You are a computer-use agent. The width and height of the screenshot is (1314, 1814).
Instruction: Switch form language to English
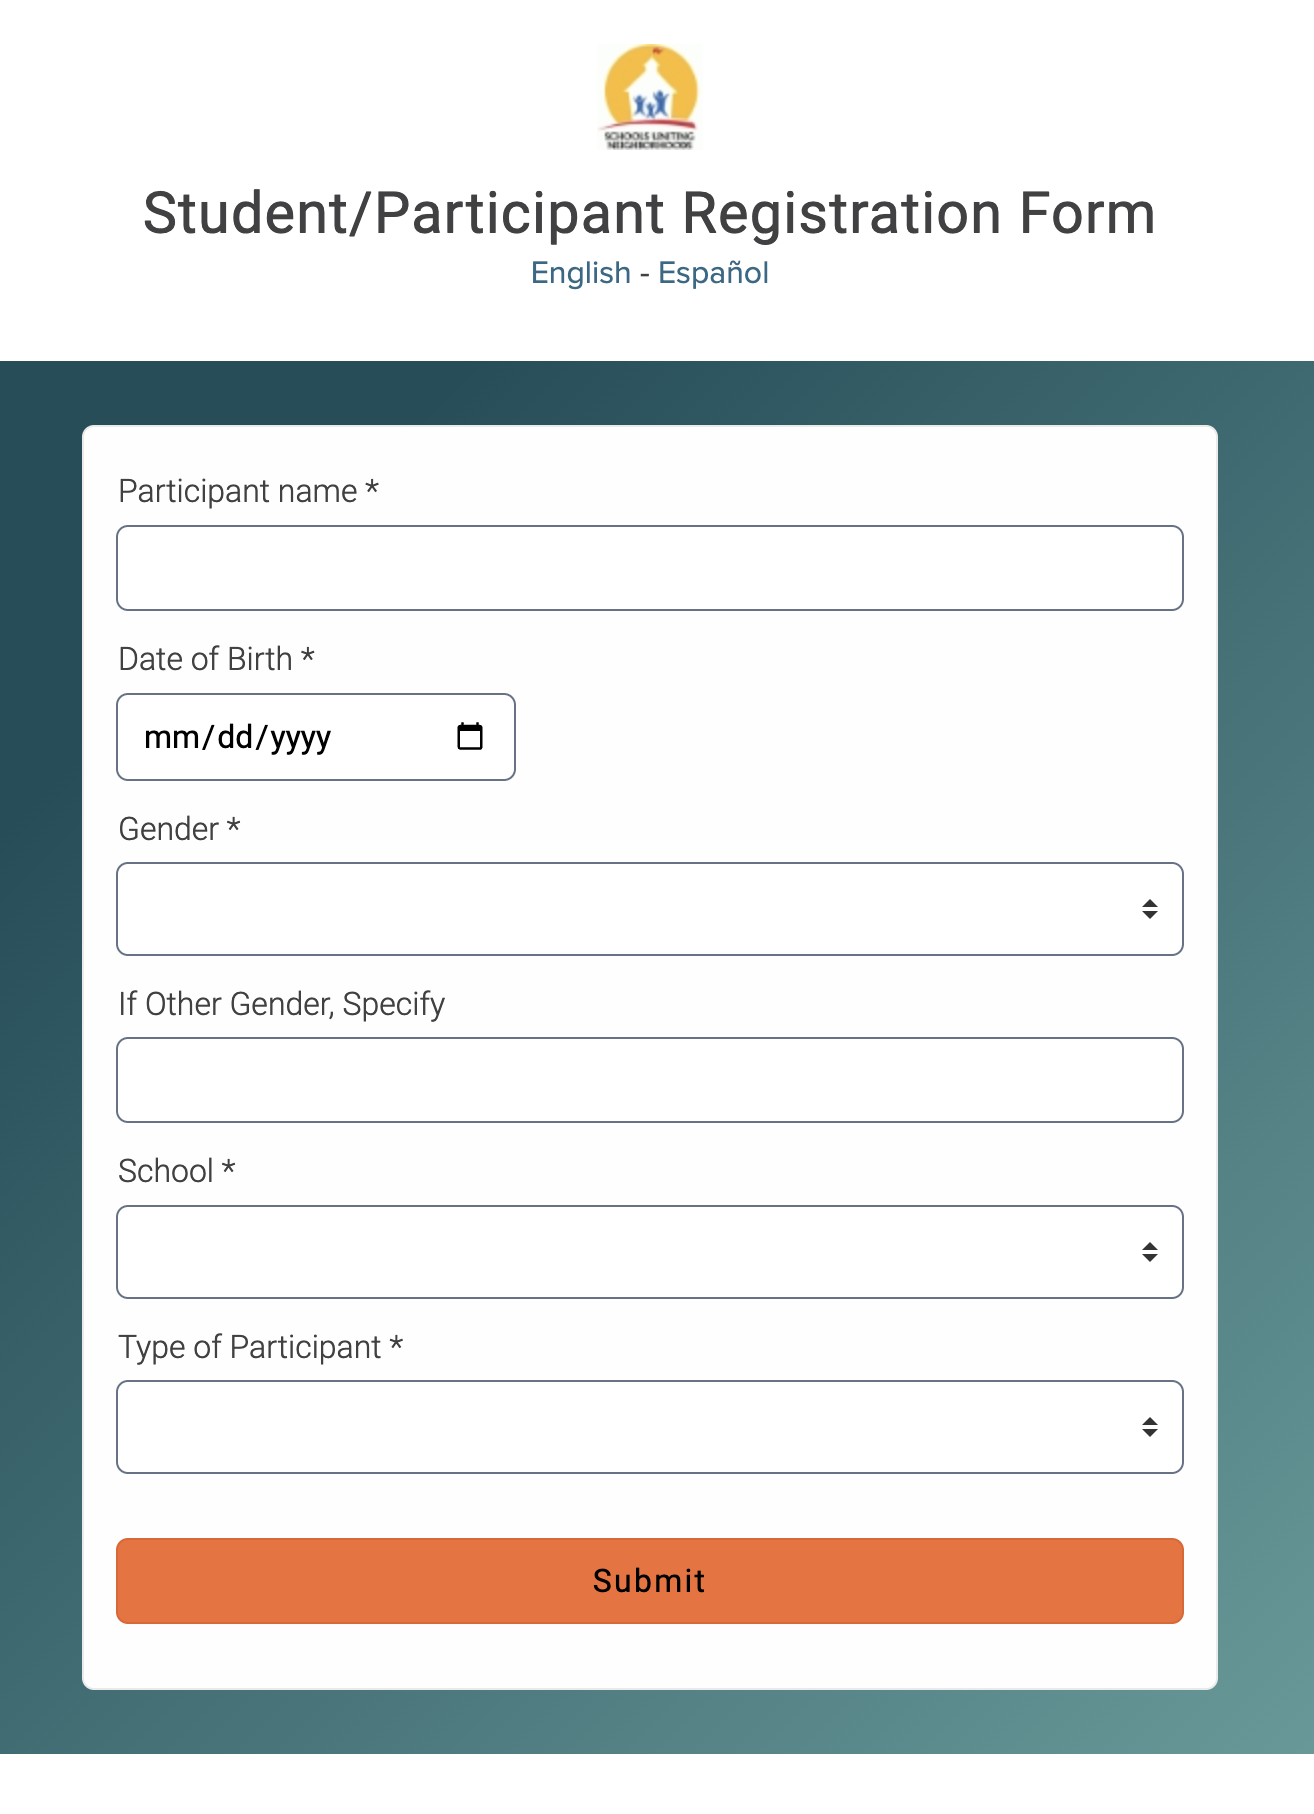580,273
